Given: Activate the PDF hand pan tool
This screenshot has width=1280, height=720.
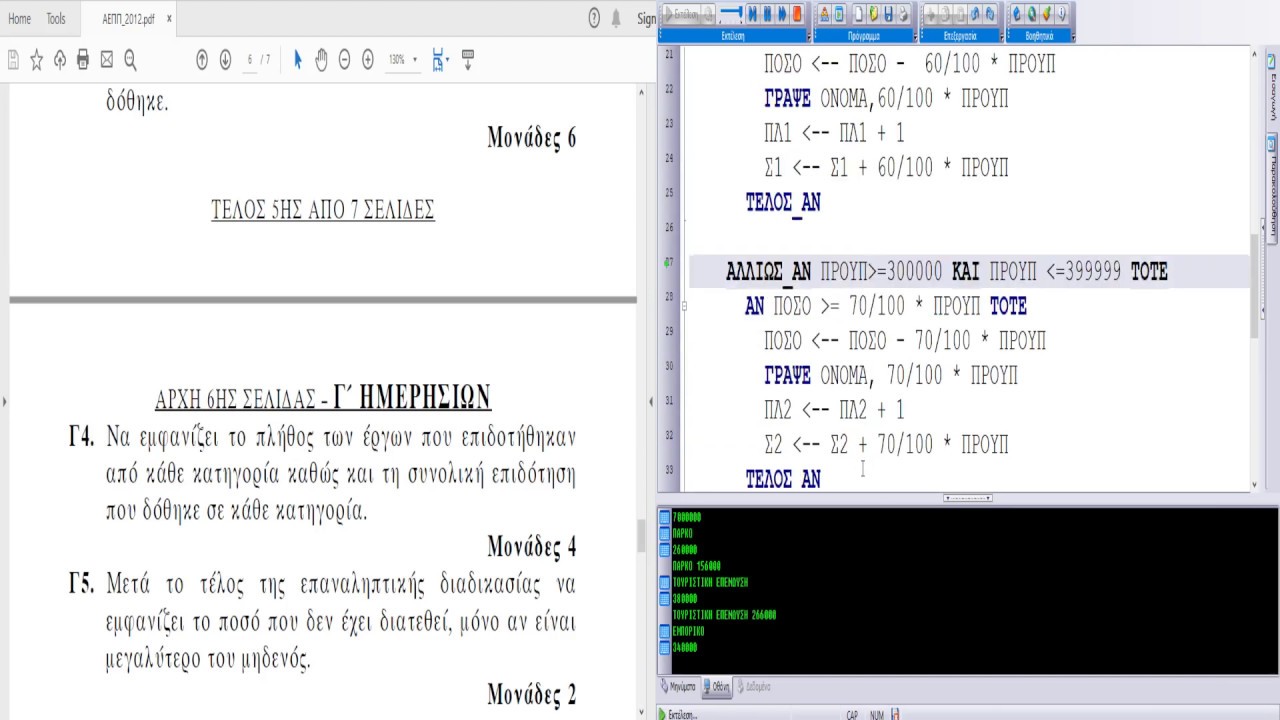Looking at the screenshot, I should tap(321, 60).
